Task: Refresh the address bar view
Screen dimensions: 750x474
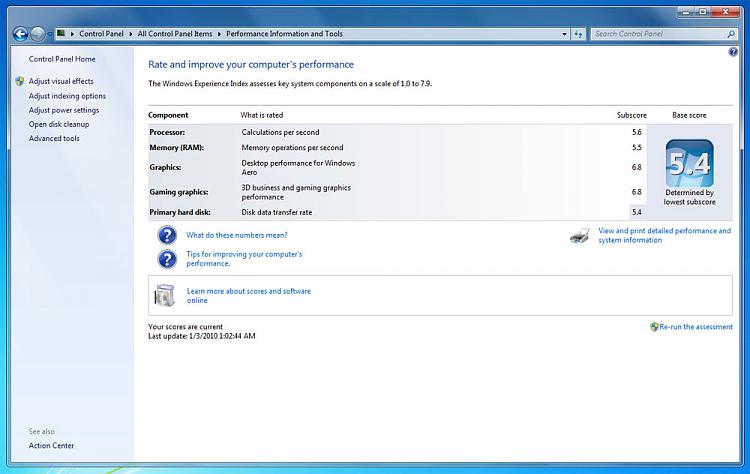Action: [578, 34]
